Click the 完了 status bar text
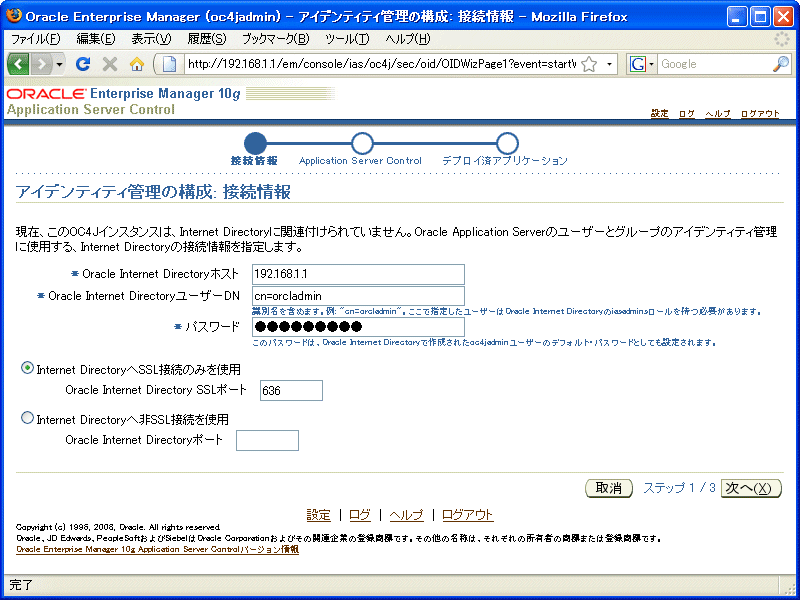The width and height of the screenshot is (800, 600). pos(21,585)
